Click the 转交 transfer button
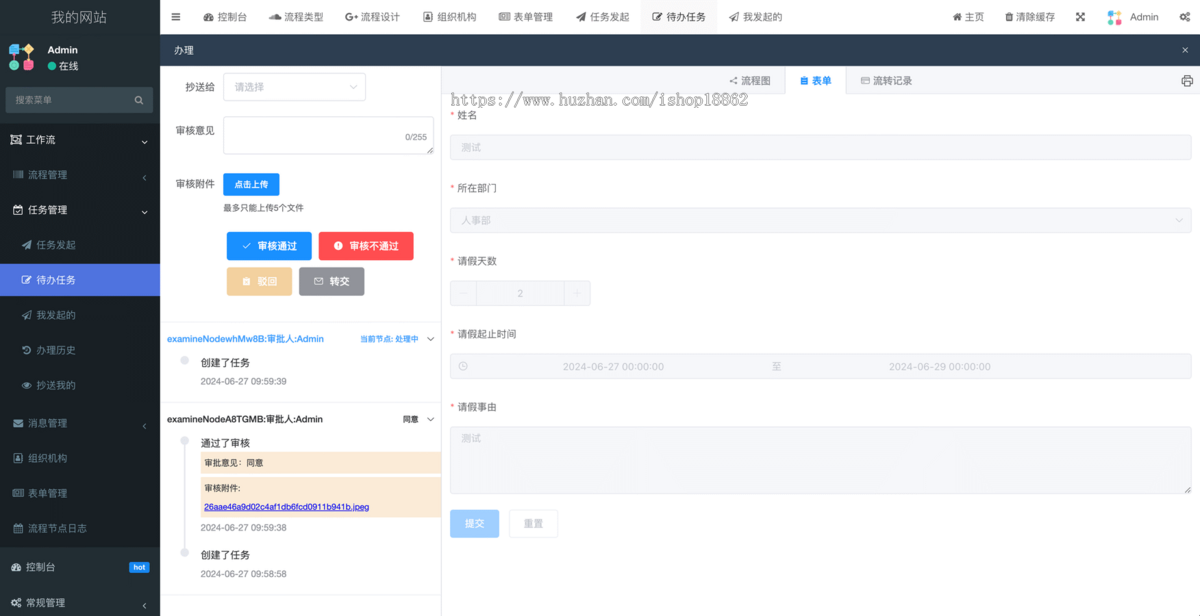This screenshot has height=616, width=1200. click(x=331, y=281)
